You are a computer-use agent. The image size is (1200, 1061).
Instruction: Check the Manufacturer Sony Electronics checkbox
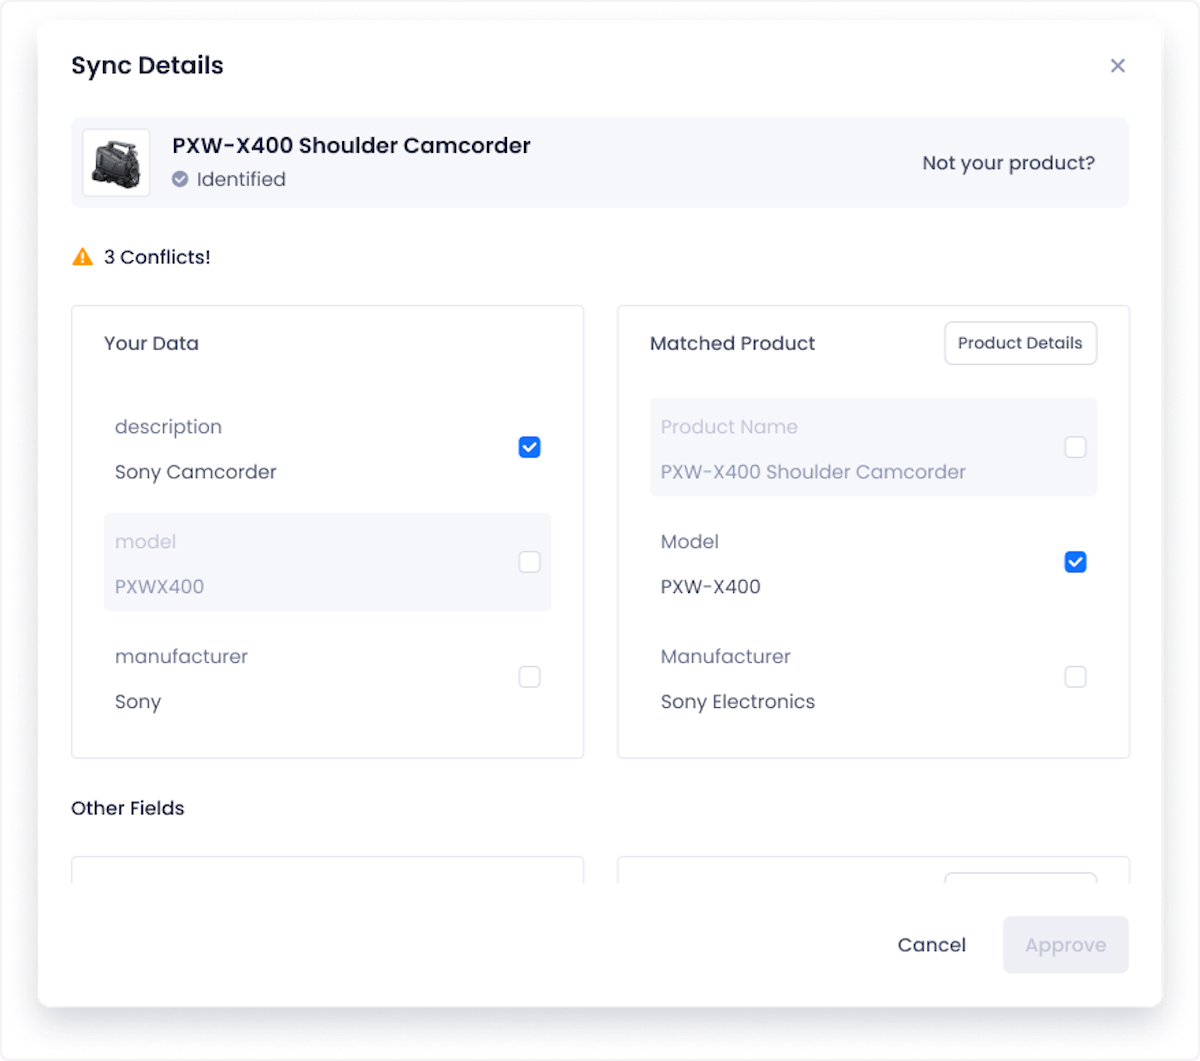[1076, 677]
